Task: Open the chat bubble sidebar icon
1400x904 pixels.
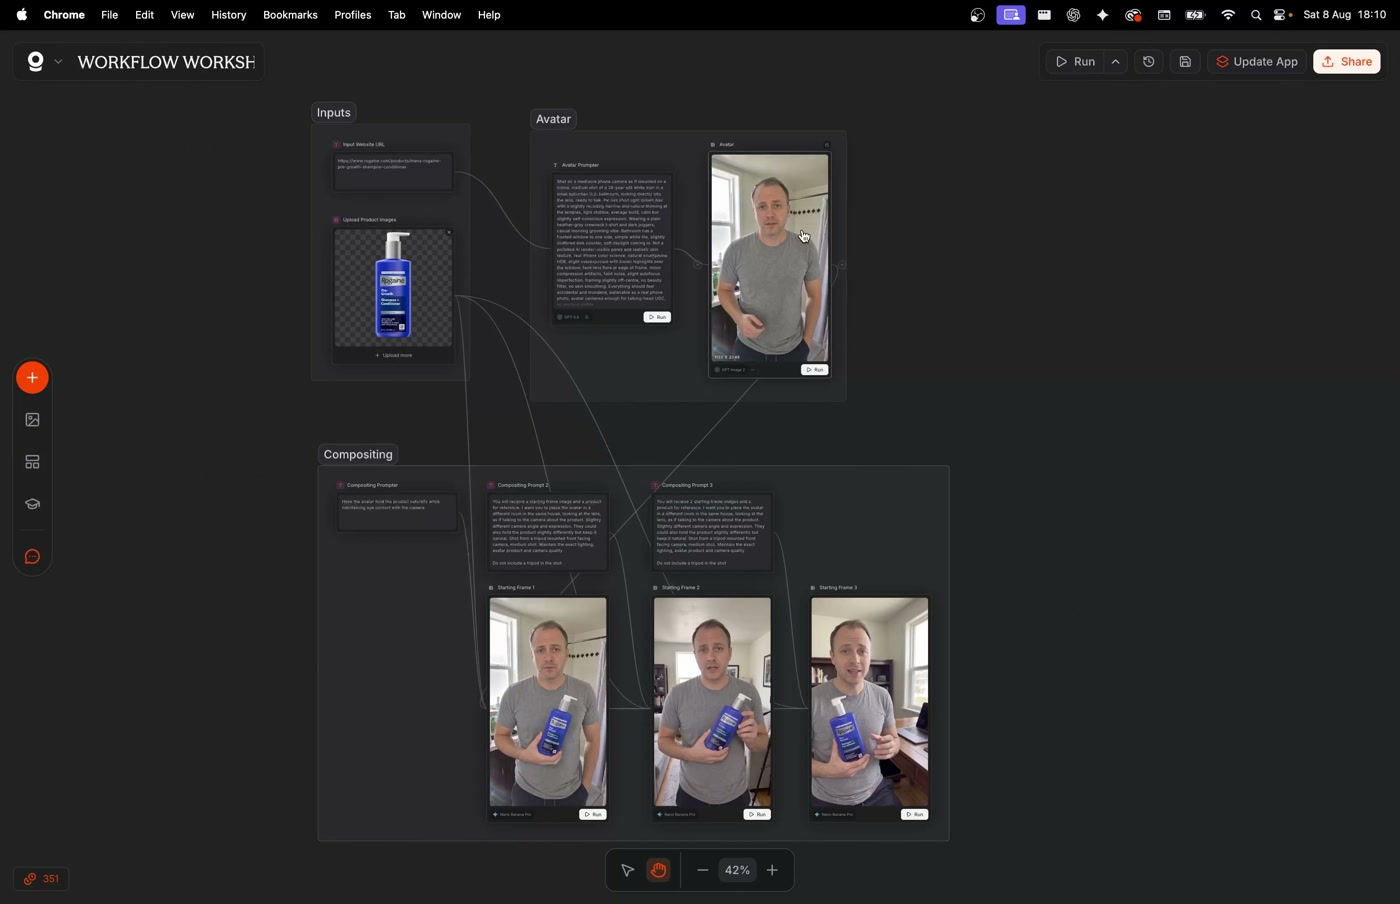Action: [32, 557]
